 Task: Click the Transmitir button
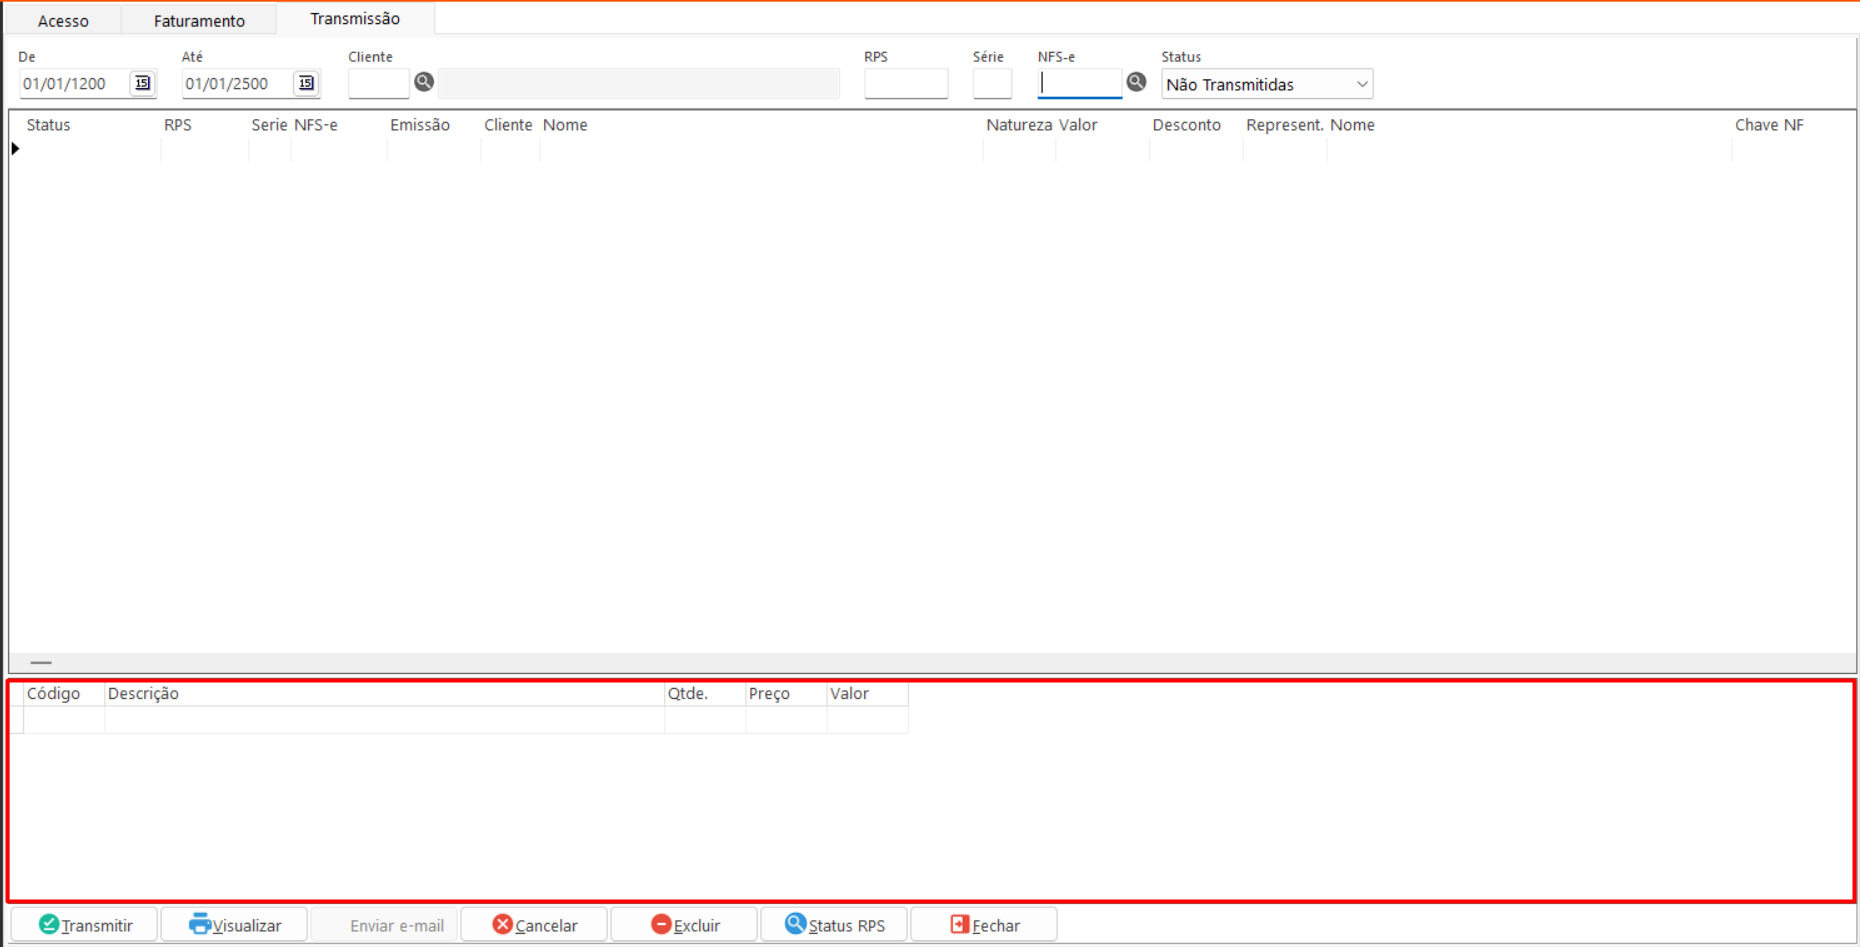(85, 925)
